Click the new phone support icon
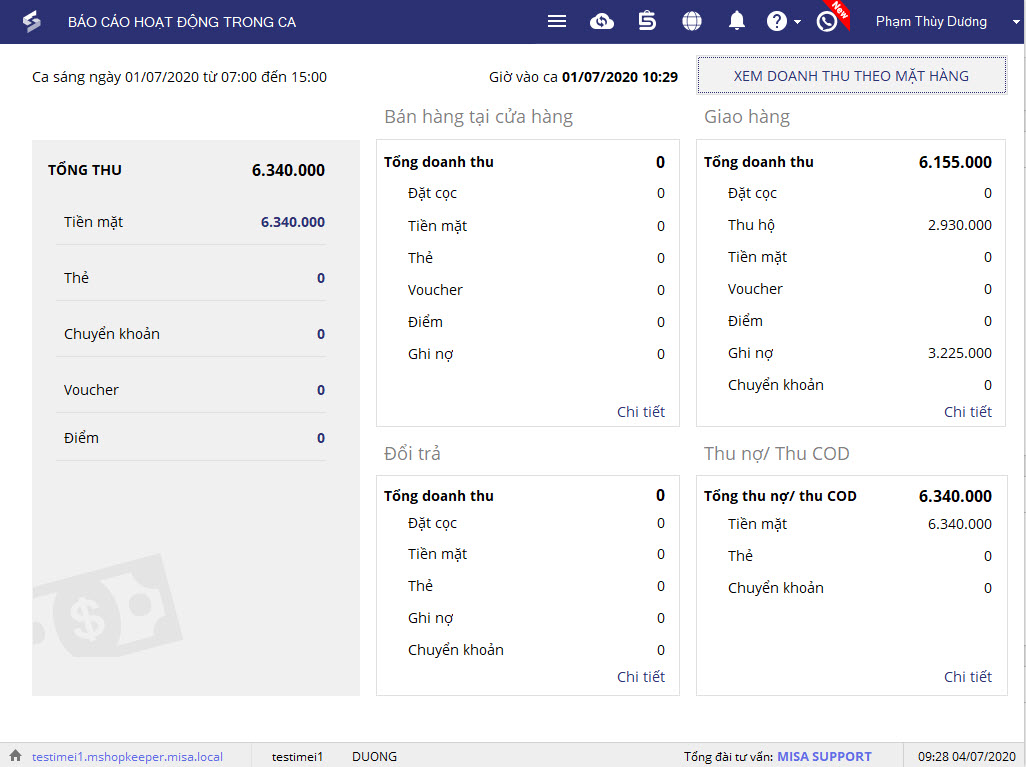1026x767 pixels. [x=827, y=22]
